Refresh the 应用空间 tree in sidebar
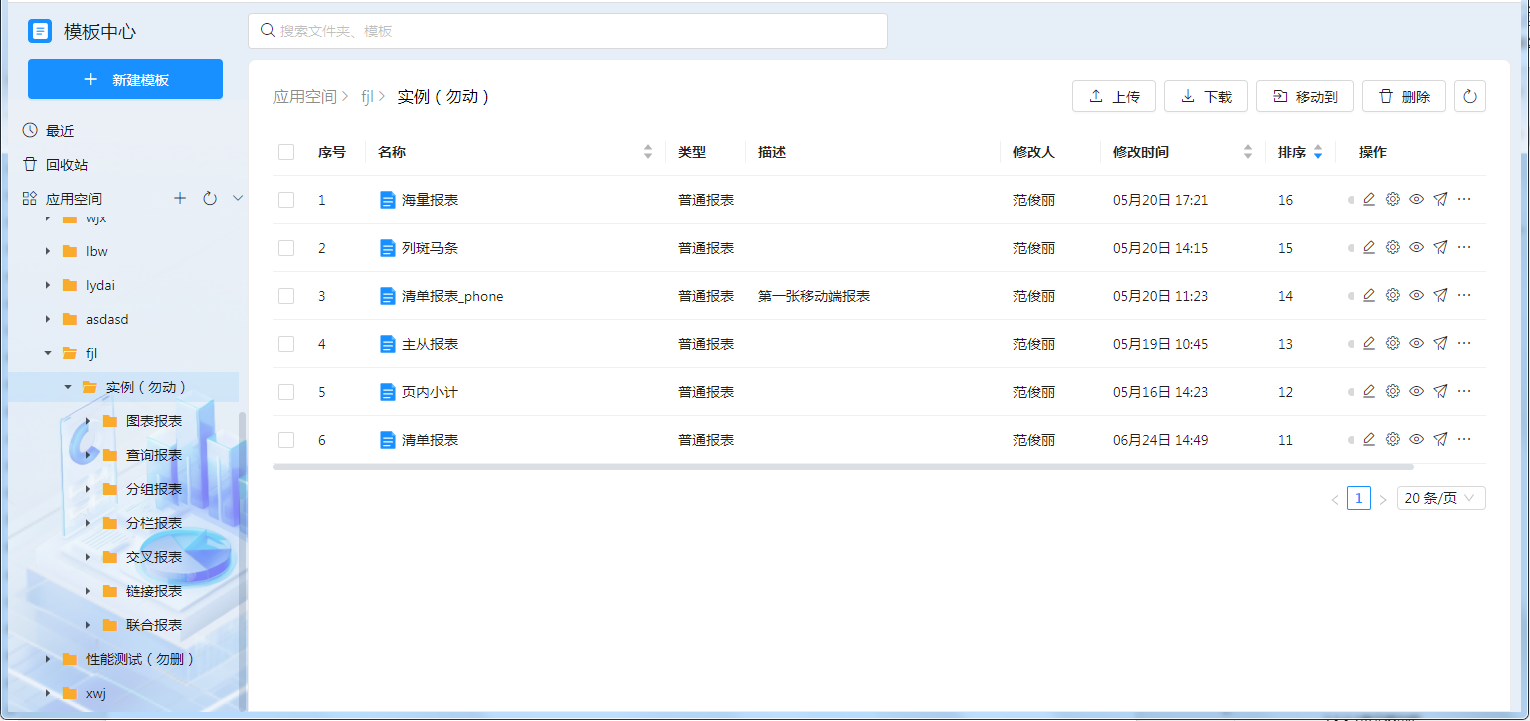This screenshot has height=721, width=1530. (x=210, y=199)
